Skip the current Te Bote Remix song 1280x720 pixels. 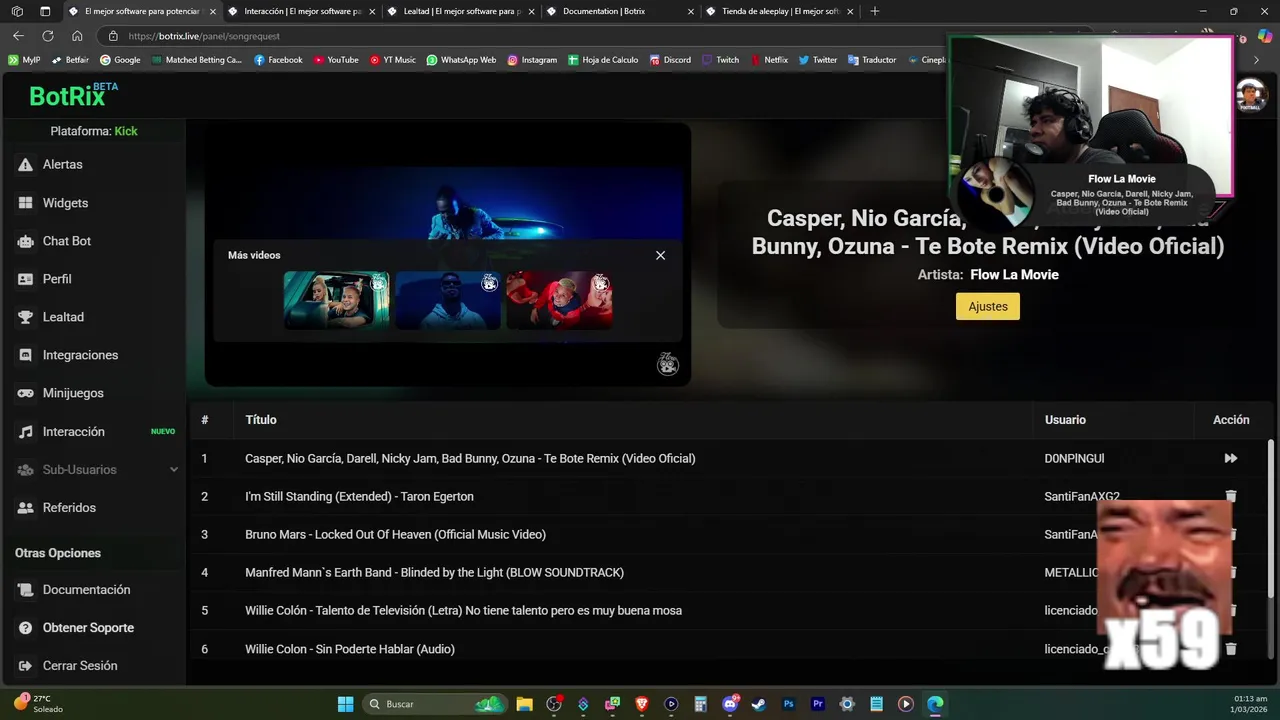point(1231,458)
